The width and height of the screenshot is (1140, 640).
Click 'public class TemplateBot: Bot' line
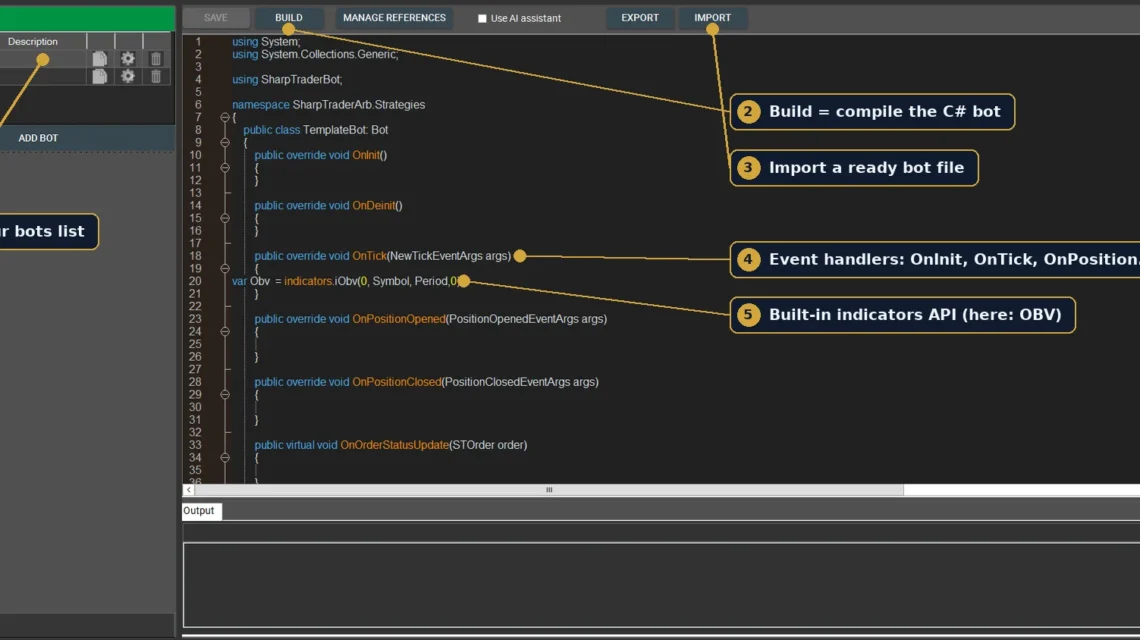coord(316,129)
